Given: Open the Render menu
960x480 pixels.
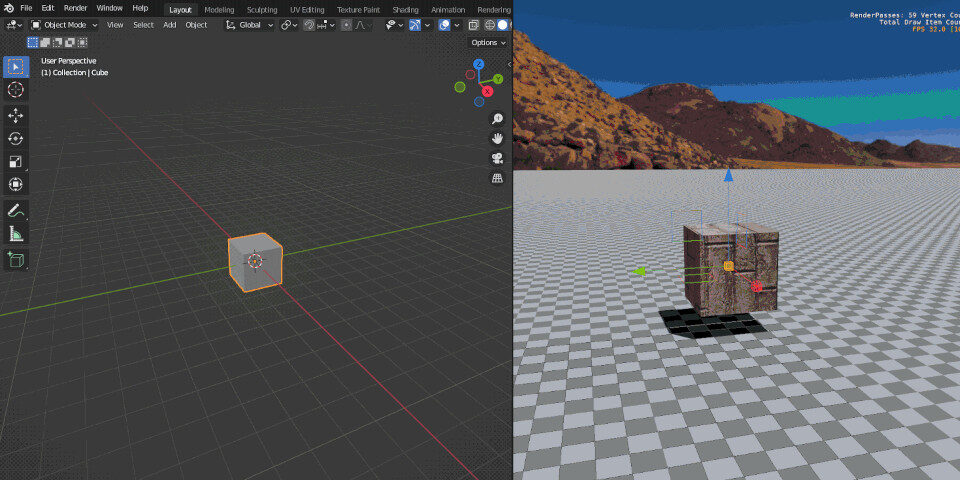Looking at the screenshot, I should [75, 9].
